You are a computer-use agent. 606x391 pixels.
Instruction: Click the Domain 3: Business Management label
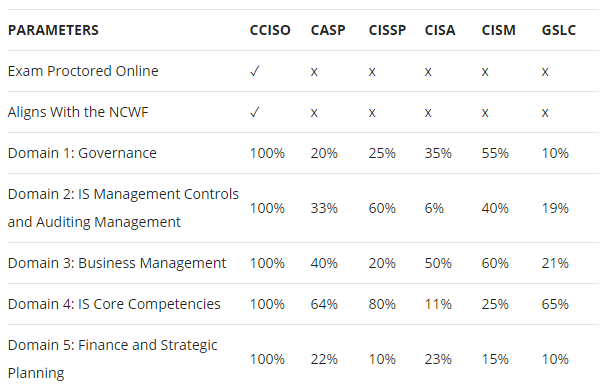117,263
